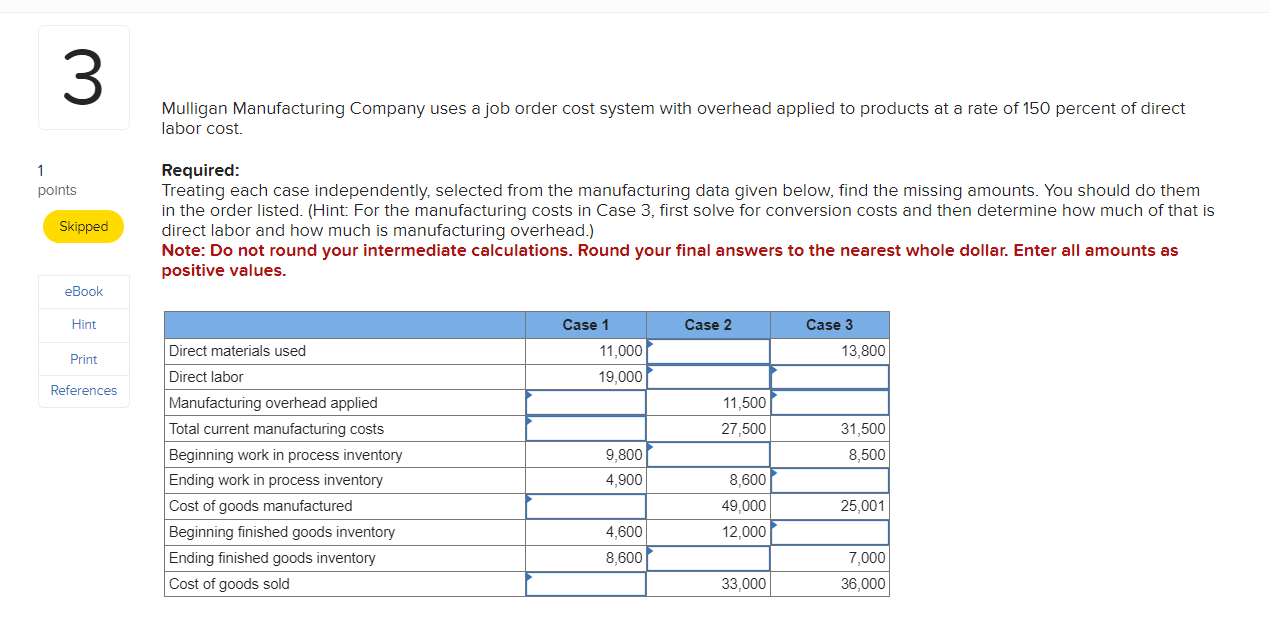The height and width of the screenshot is (638, 1270).
Task: Click Manufacturing overhead applied row label
Action: 273,403
